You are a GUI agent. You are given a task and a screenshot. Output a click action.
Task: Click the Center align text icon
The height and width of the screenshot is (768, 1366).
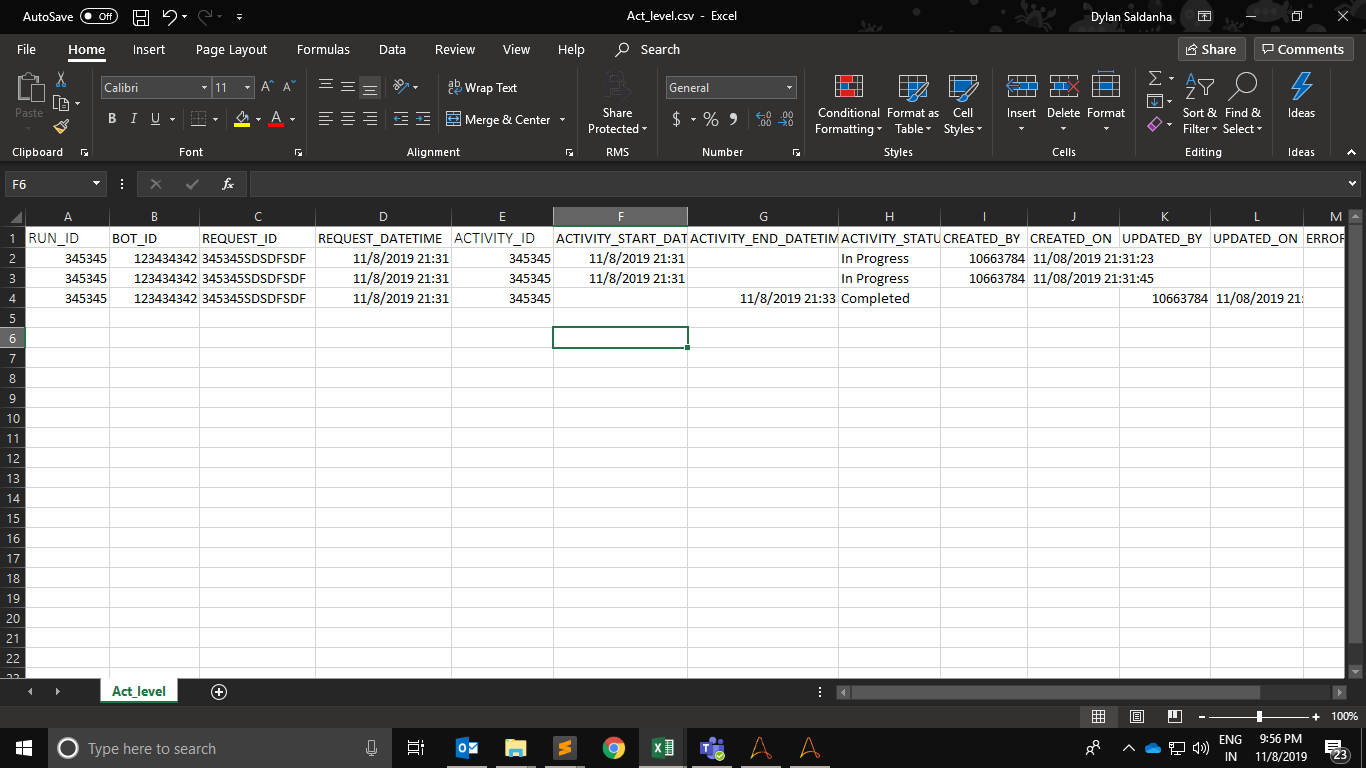pos(348,120)
